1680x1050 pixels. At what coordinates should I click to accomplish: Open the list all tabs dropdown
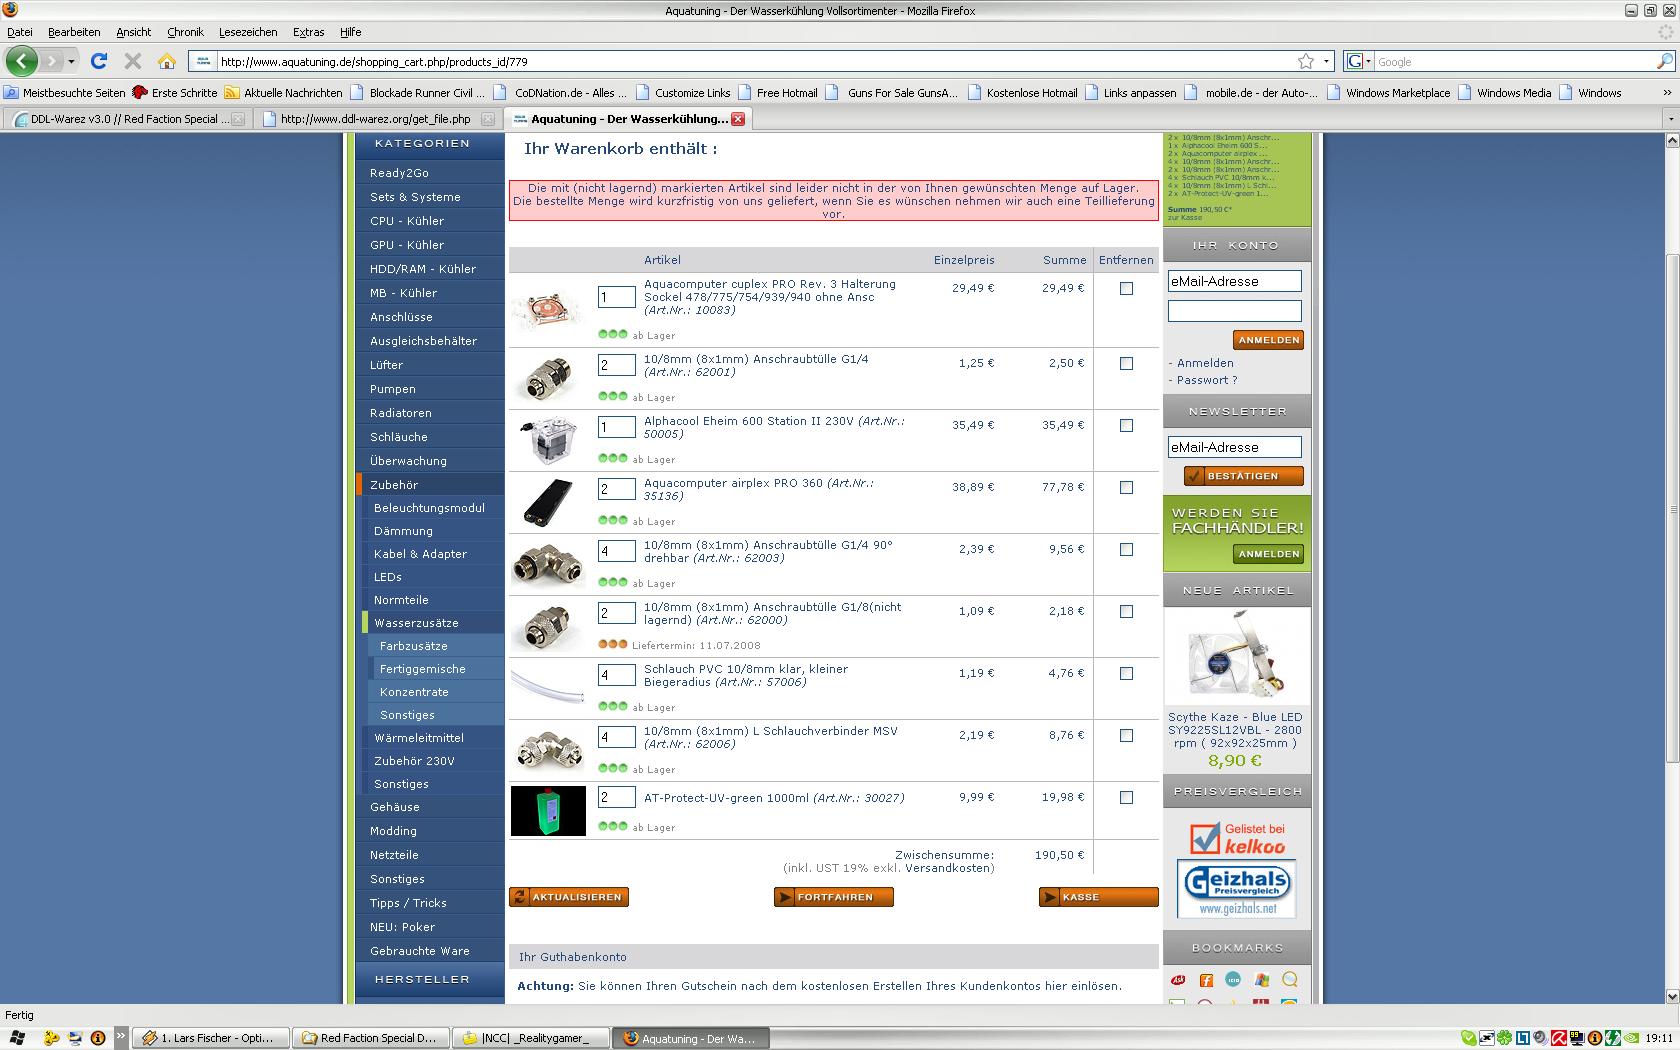coord(1670,119)
